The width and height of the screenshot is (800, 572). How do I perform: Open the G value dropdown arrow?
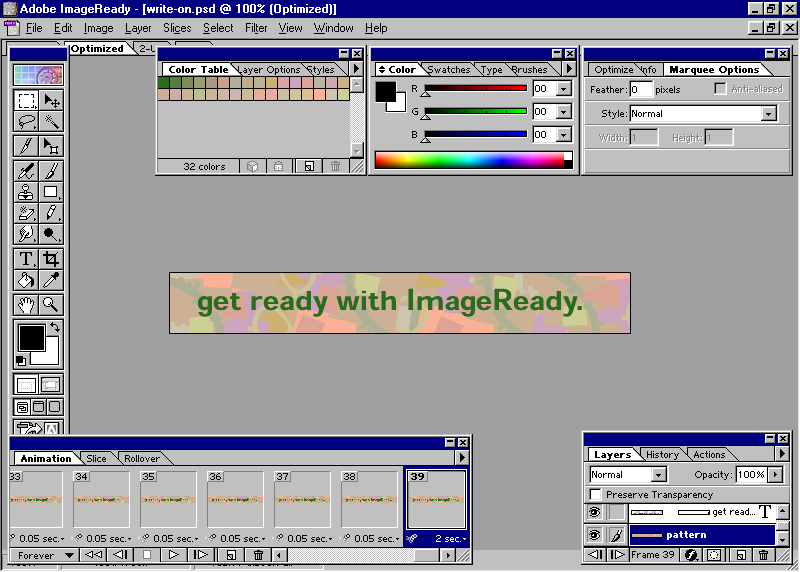pos(563,112)
